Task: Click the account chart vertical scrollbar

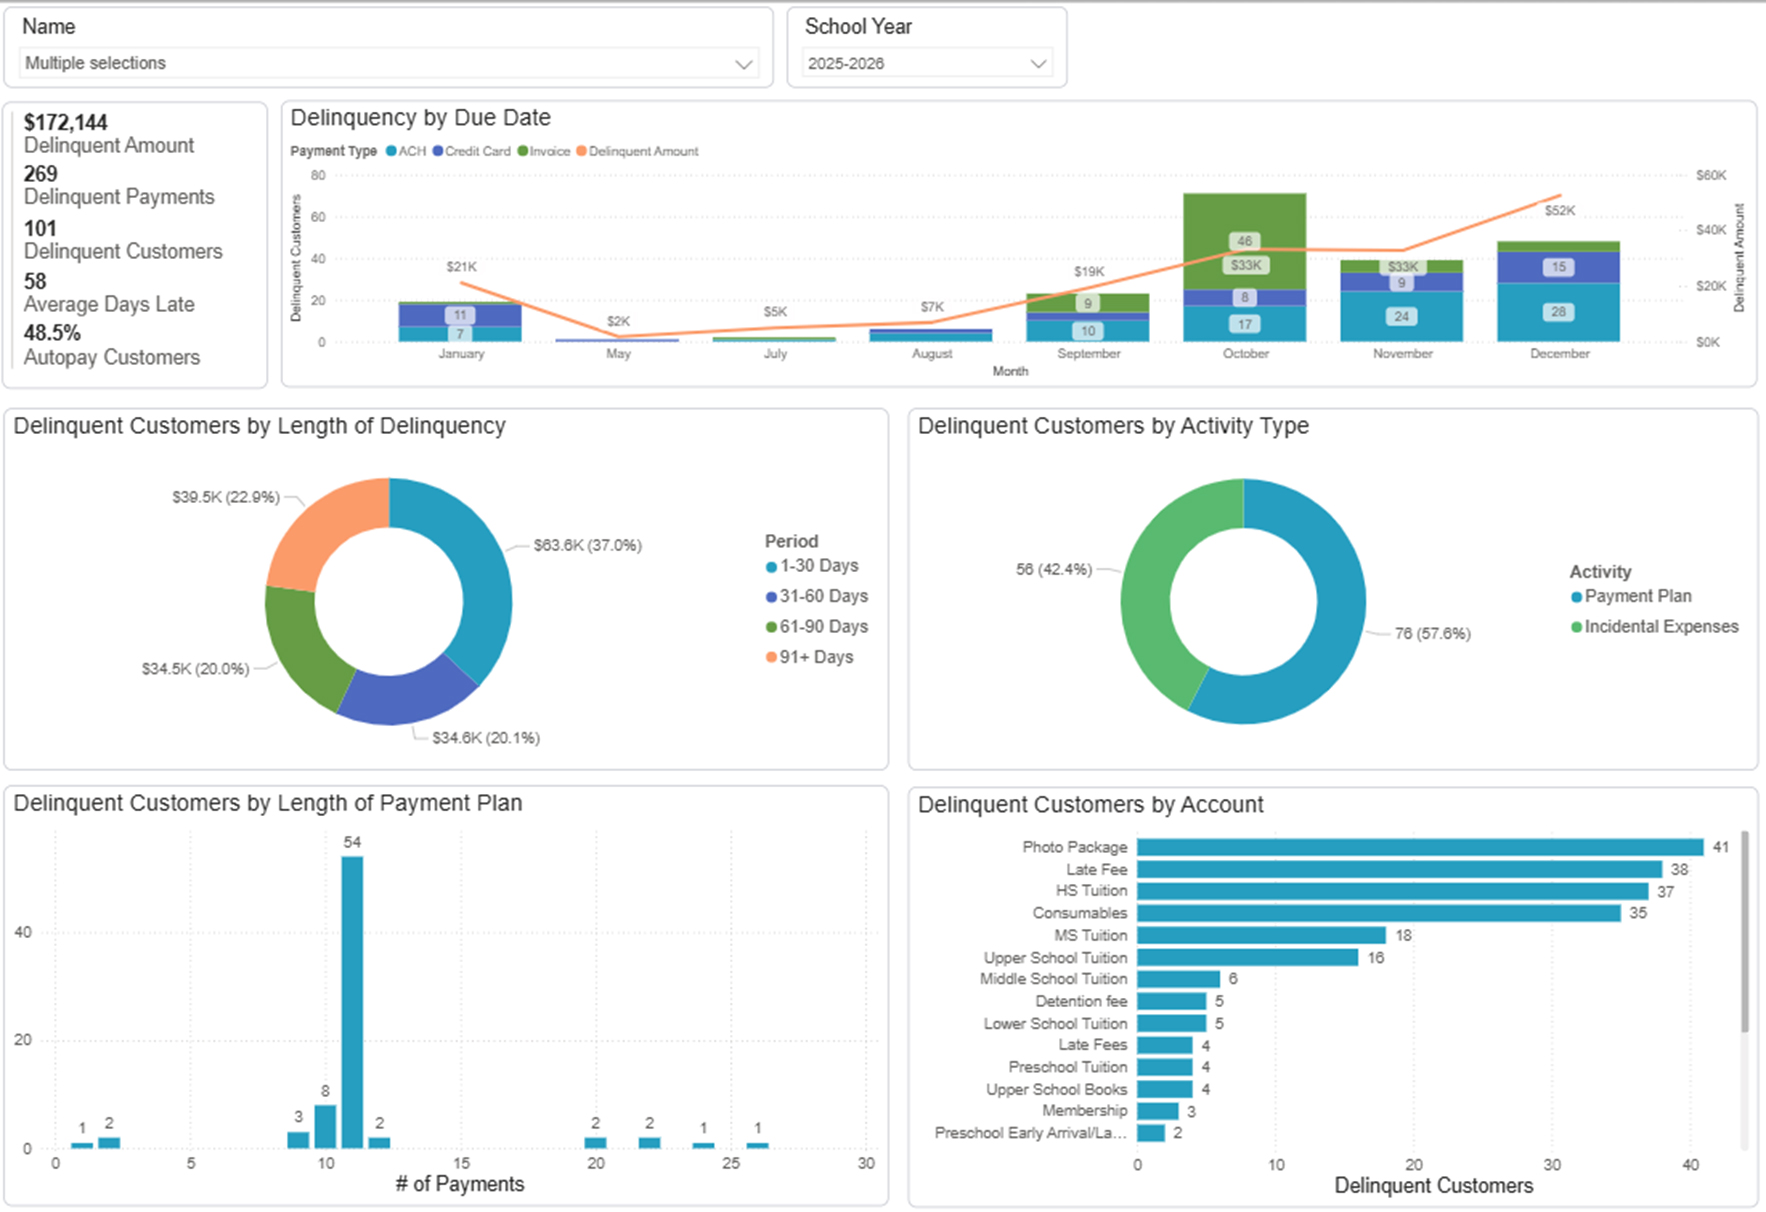Action: pos(1745,930)
